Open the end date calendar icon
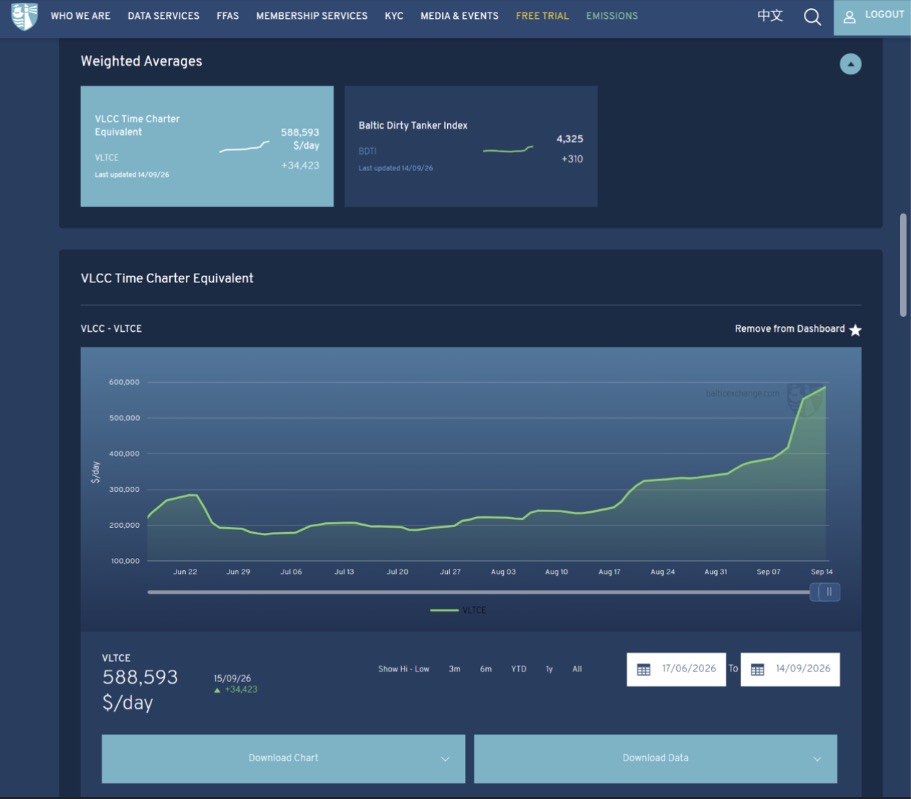The image size is (911, 799). (x=757, y=669)
